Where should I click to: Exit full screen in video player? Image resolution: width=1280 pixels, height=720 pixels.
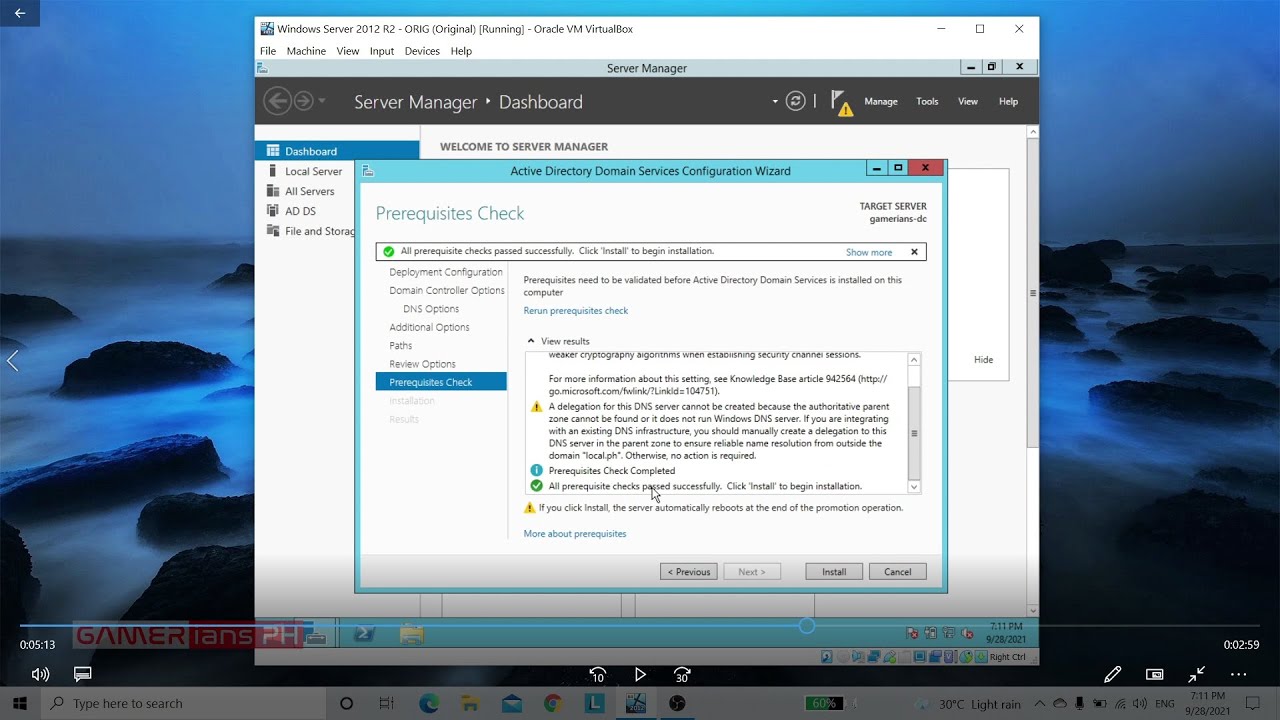[x=1196, y=674]
